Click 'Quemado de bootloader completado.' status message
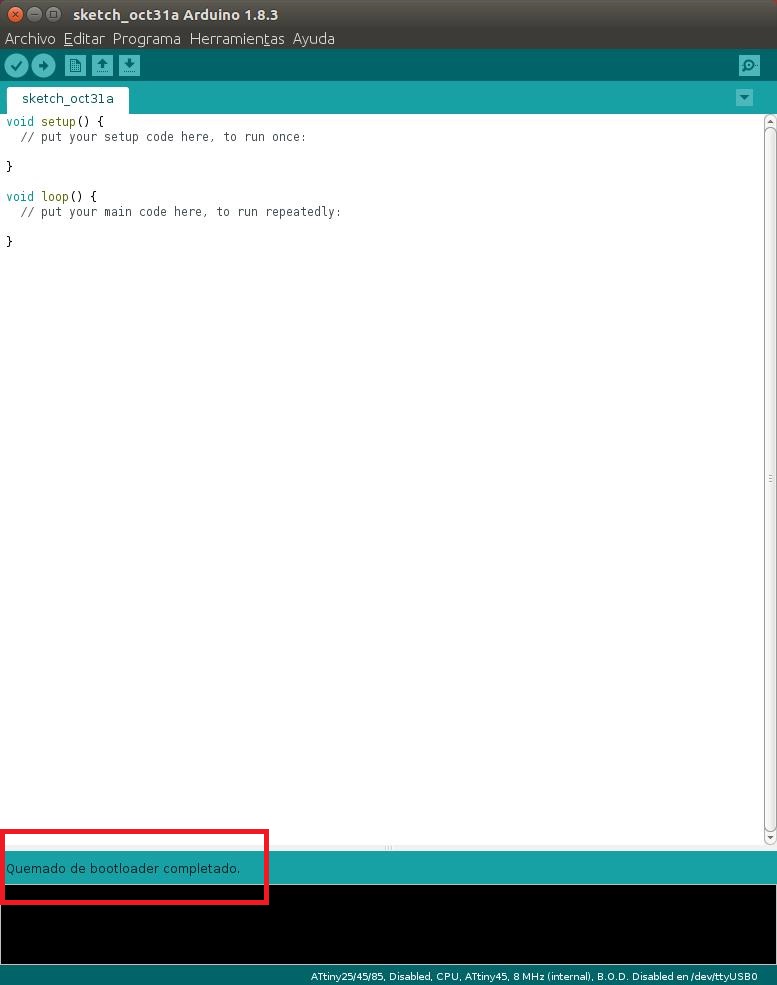This screenshot has height=985, width=777. pos(123,869)
